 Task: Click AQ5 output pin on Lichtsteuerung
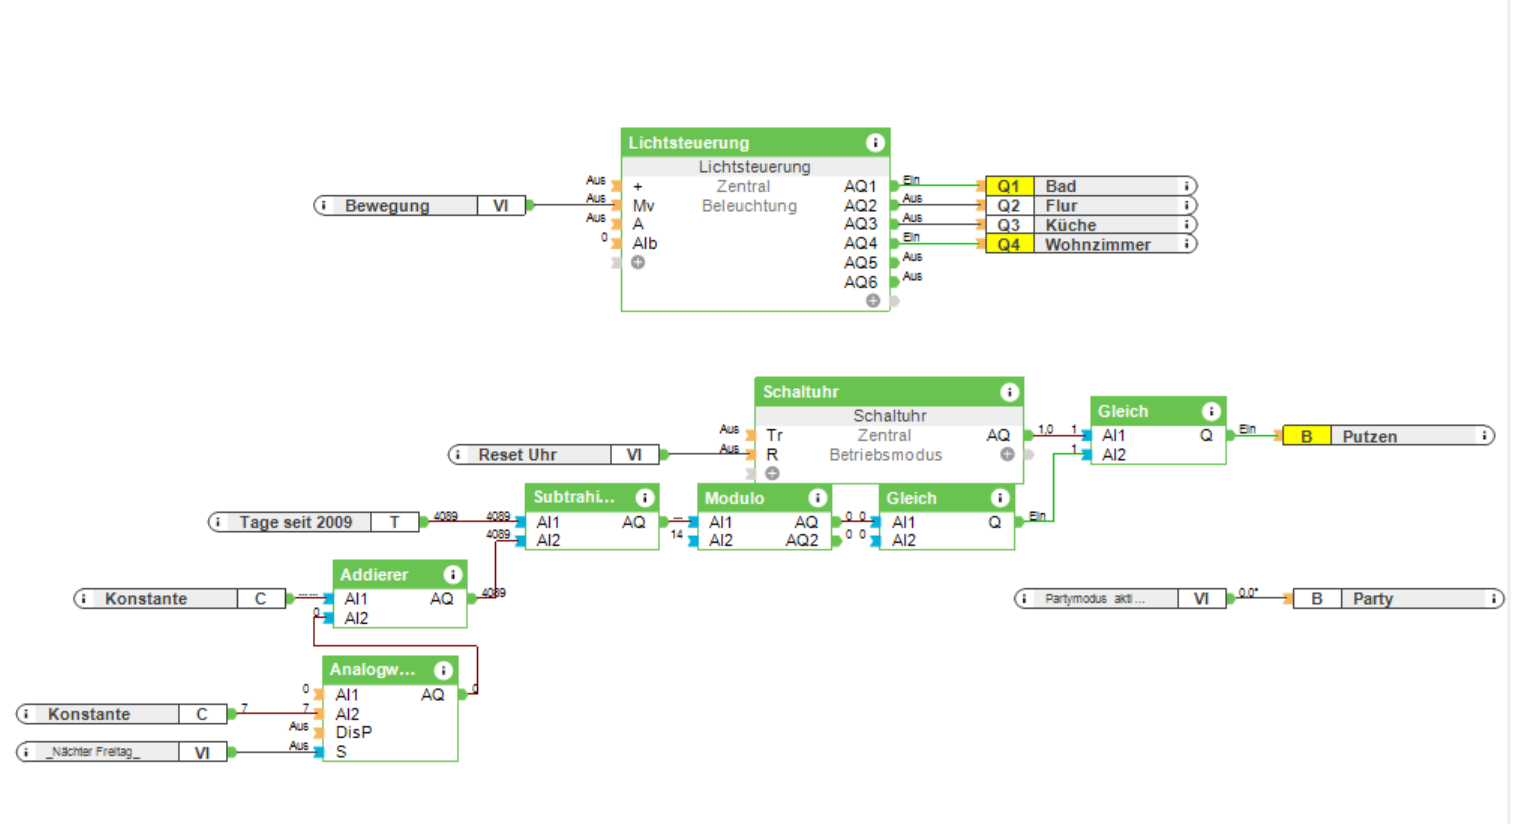(x=894, y=263)
